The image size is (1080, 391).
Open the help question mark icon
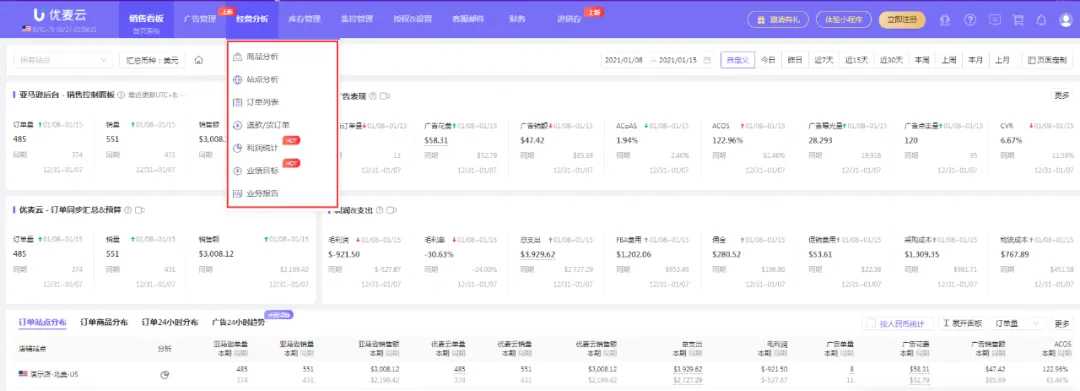[970, 20]
